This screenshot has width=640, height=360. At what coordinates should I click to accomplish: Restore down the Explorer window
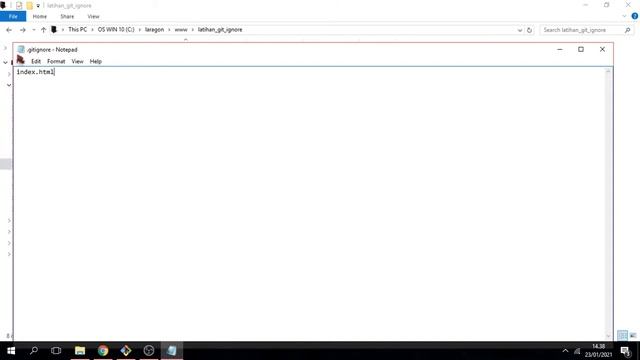pos(607,5)
